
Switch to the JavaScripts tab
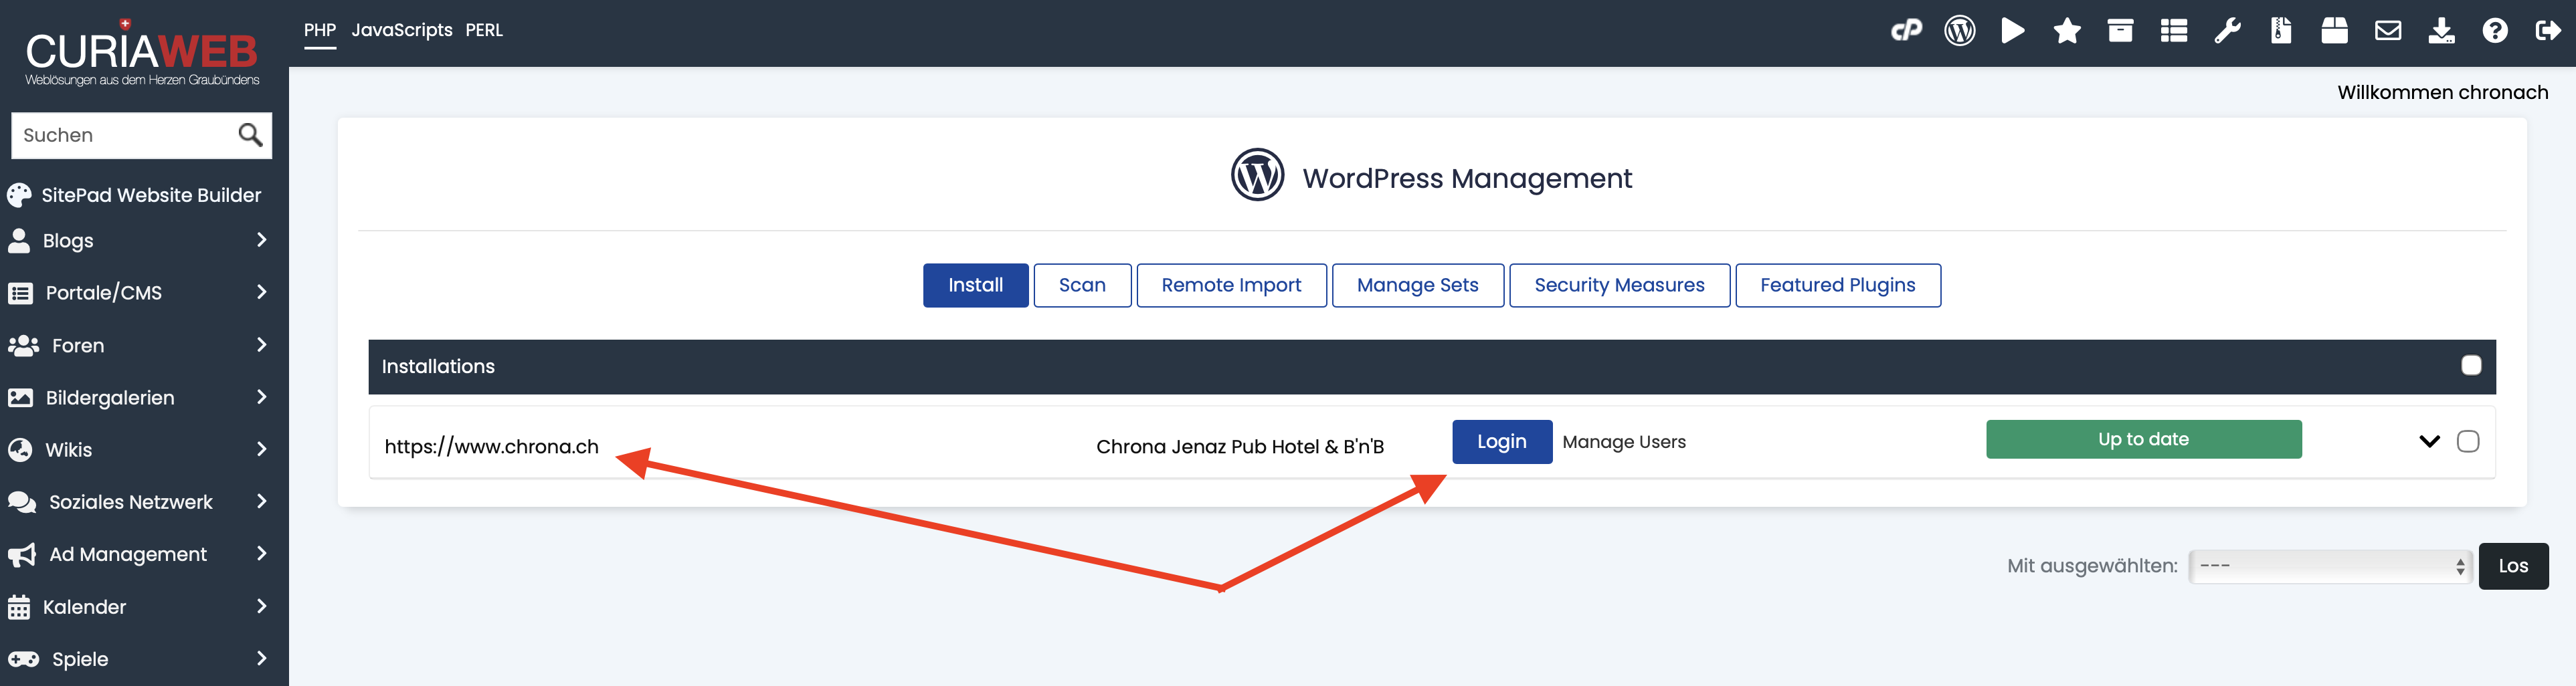(x=401, y=30)
